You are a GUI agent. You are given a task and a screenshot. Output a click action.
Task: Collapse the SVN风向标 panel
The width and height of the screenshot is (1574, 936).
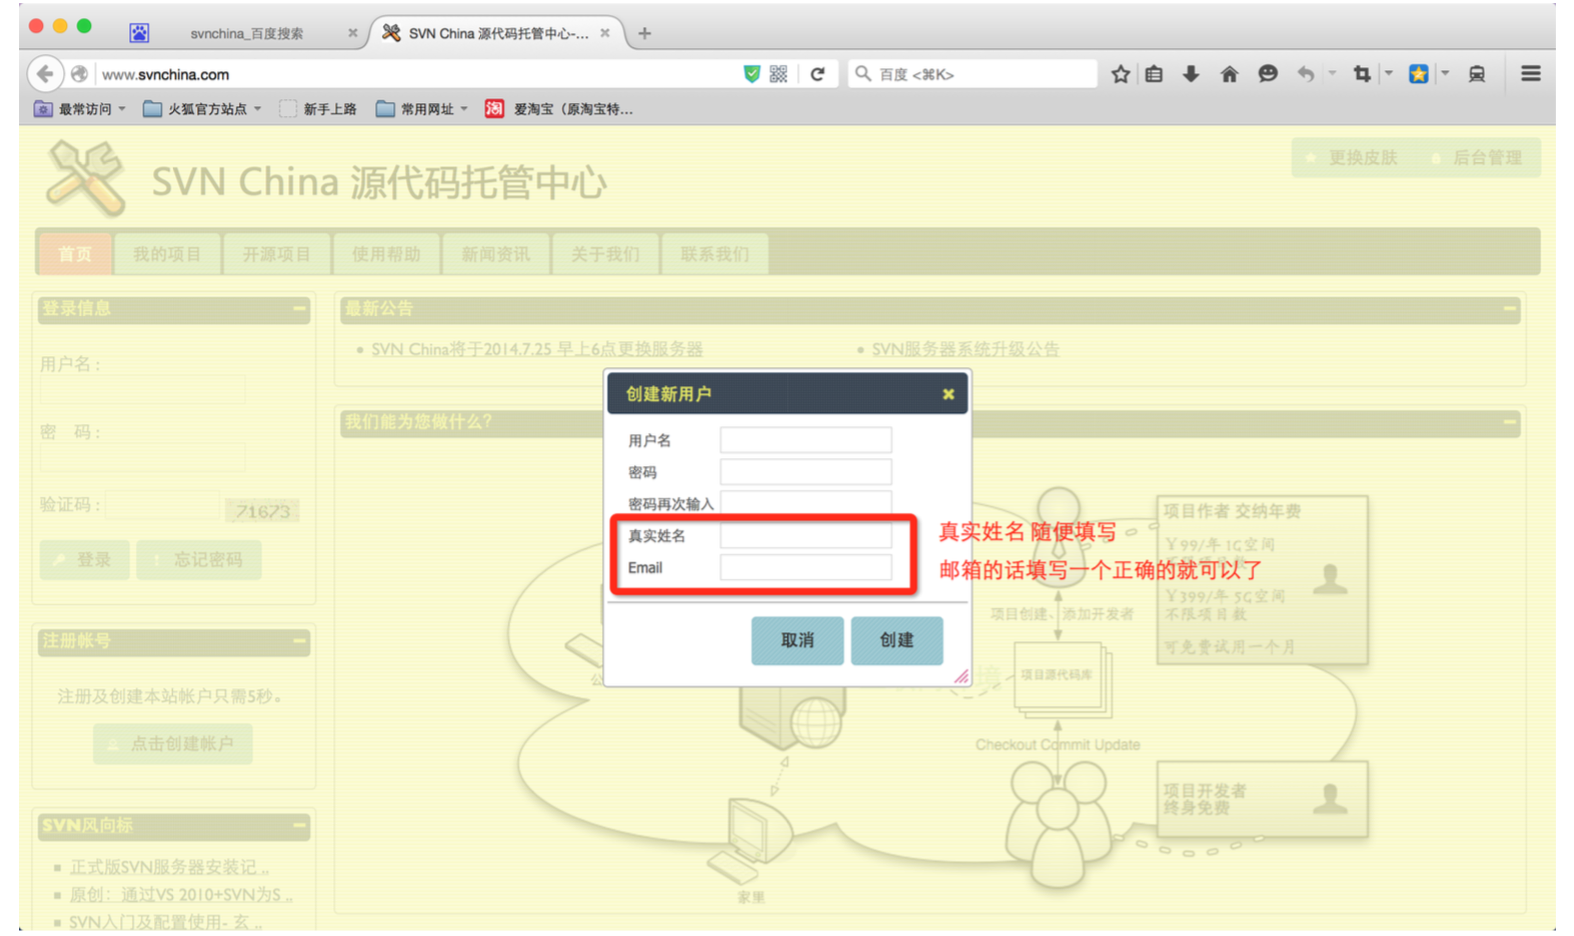[299, 826]
